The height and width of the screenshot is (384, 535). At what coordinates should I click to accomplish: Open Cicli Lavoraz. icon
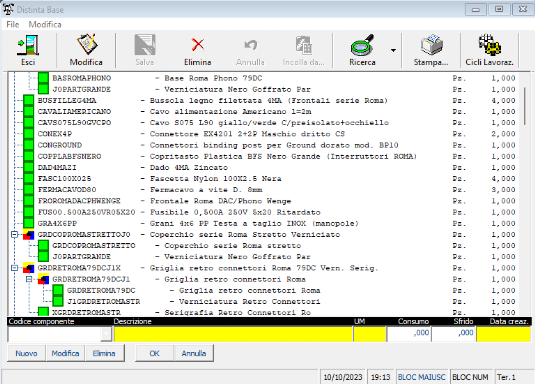tap(489, 45)
